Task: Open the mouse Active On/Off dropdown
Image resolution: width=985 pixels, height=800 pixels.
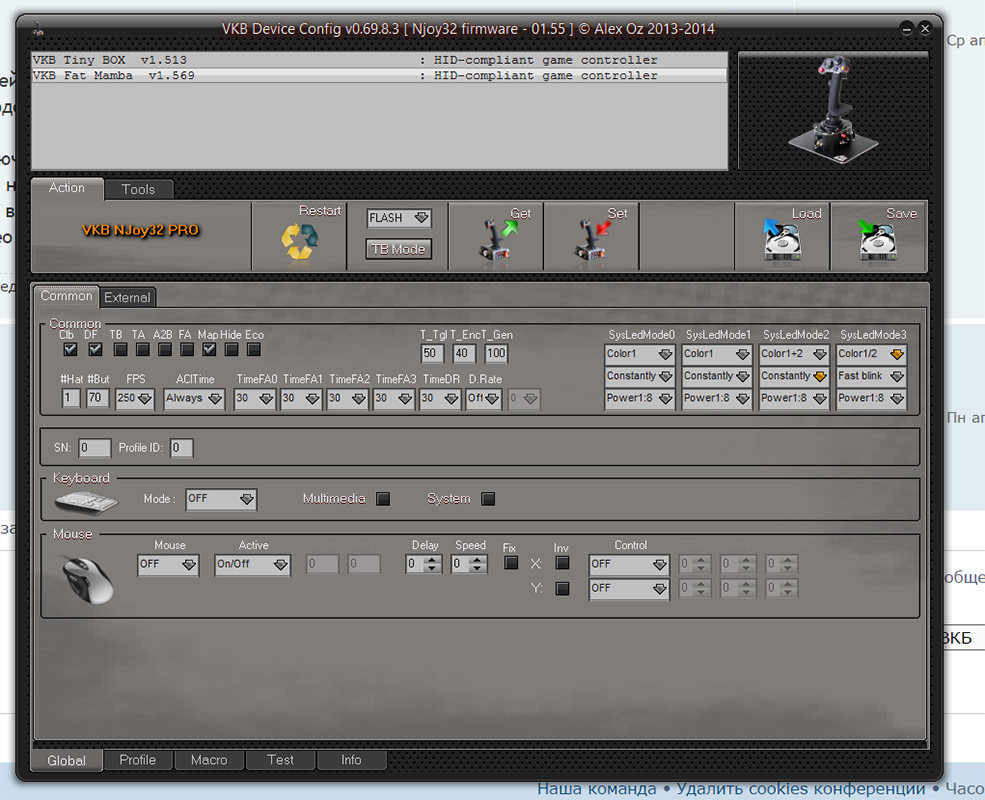Action: click(x=252, y=565)
